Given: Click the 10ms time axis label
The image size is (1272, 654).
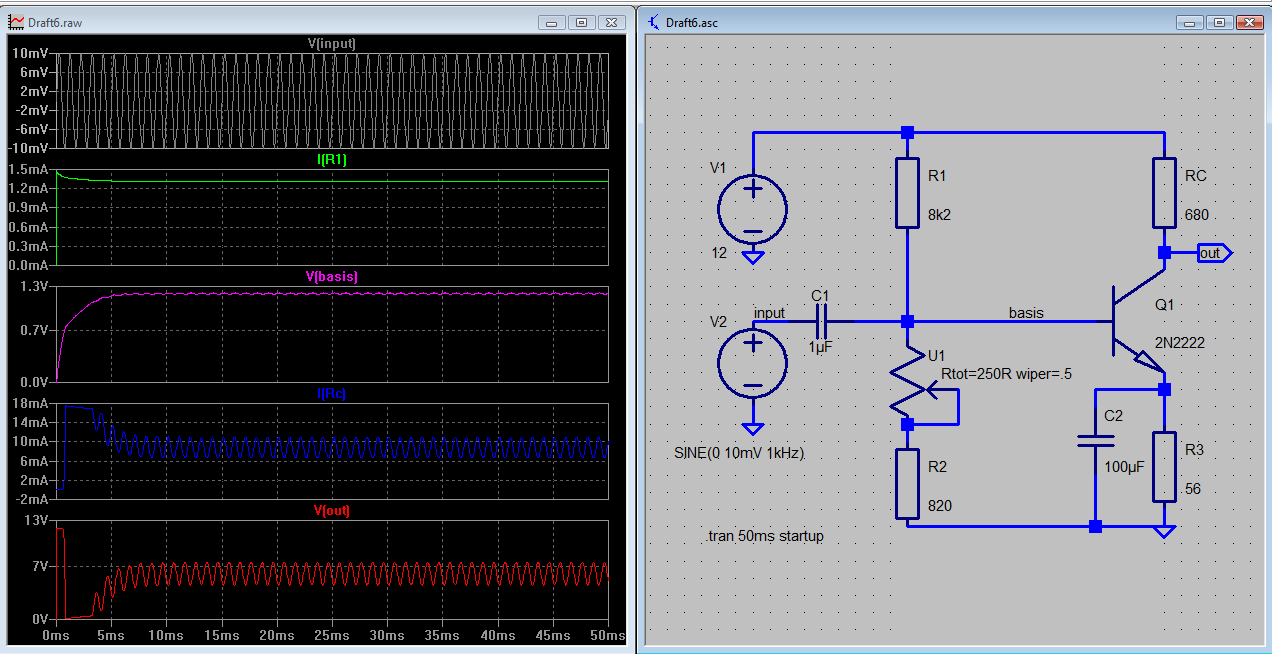Looking at the screenshot, I should coord(166,636).
